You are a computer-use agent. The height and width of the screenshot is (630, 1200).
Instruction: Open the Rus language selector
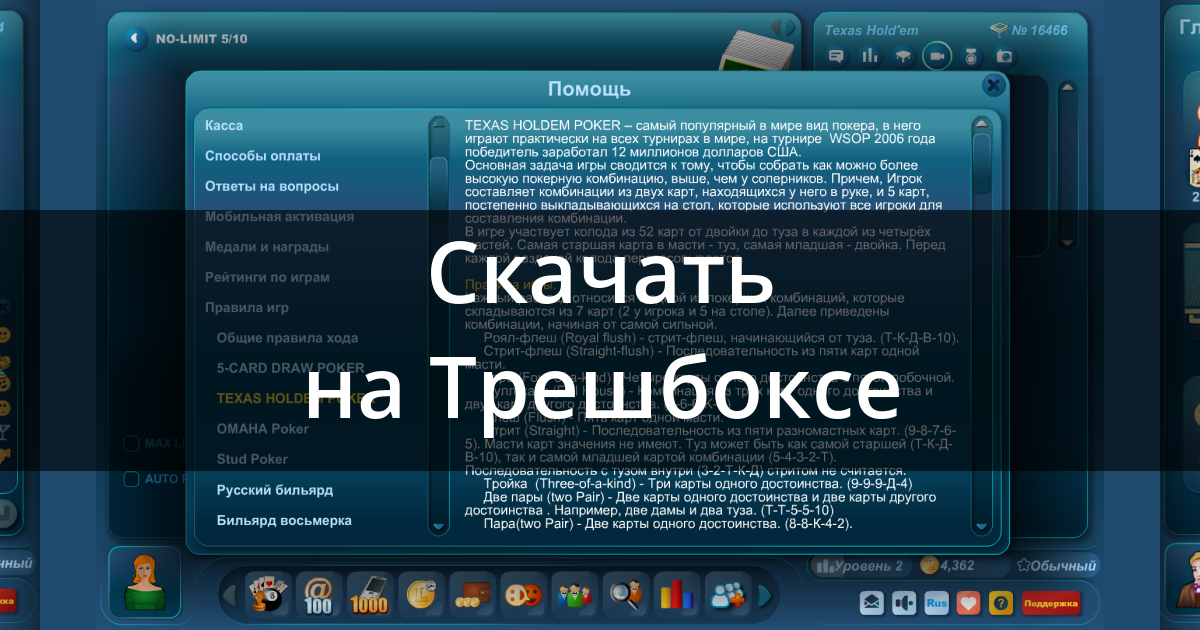tap(936, 603)
